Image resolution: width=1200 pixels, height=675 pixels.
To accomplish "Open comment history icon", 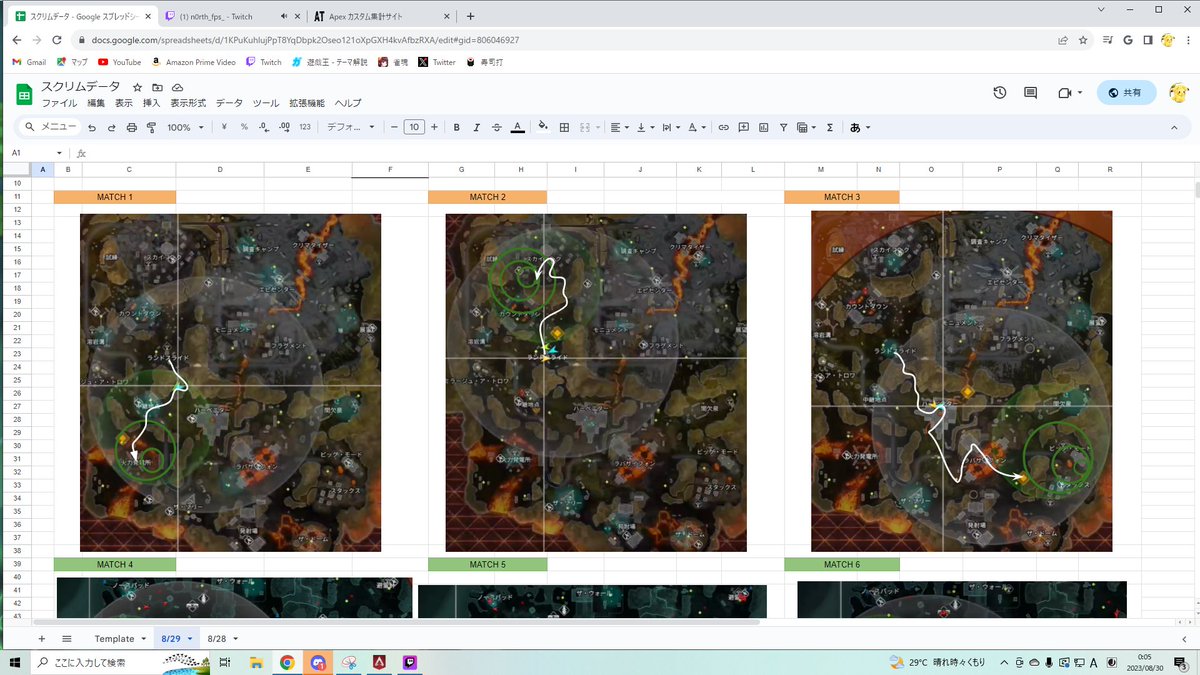I will click(1030, 92).
